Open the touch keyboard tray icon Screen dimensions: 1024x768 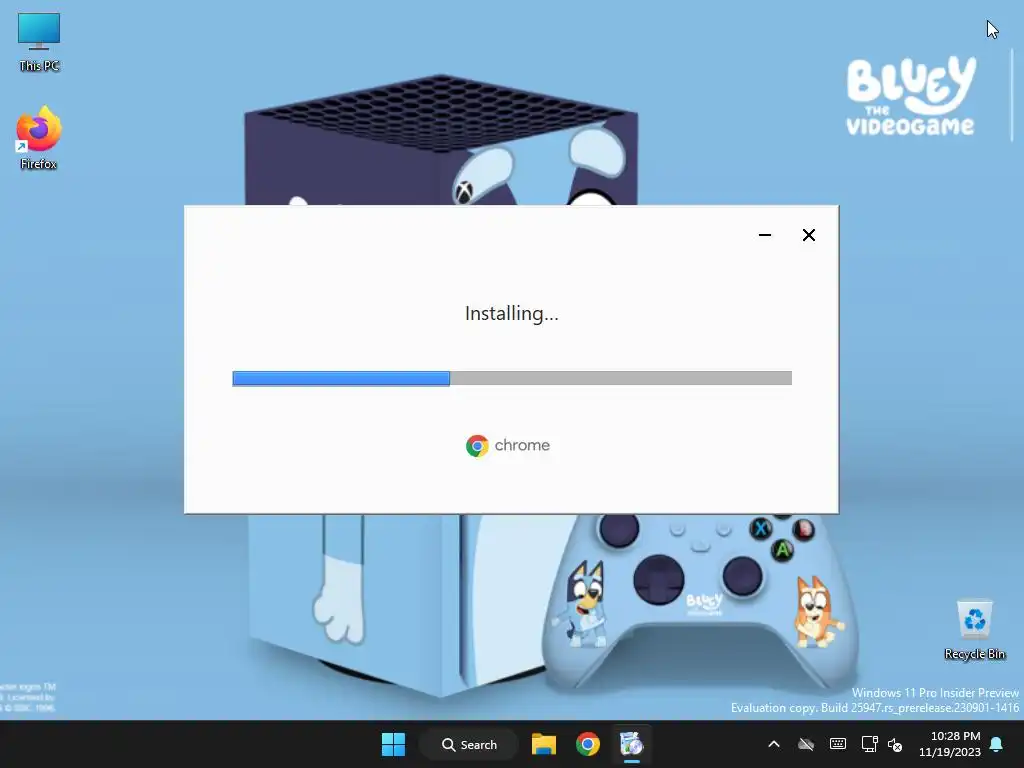[x=838, y=744]
